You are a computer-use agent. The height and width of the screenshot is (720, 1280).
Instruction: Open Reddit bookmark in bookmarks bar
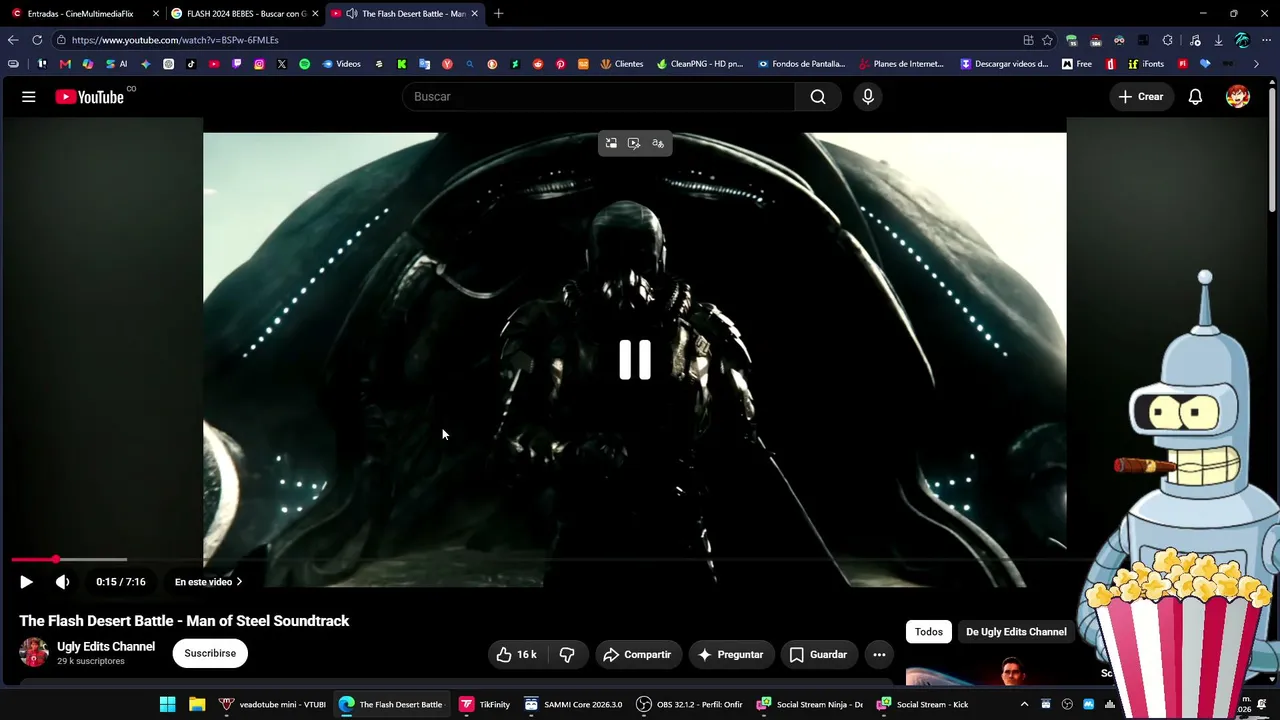538,64
